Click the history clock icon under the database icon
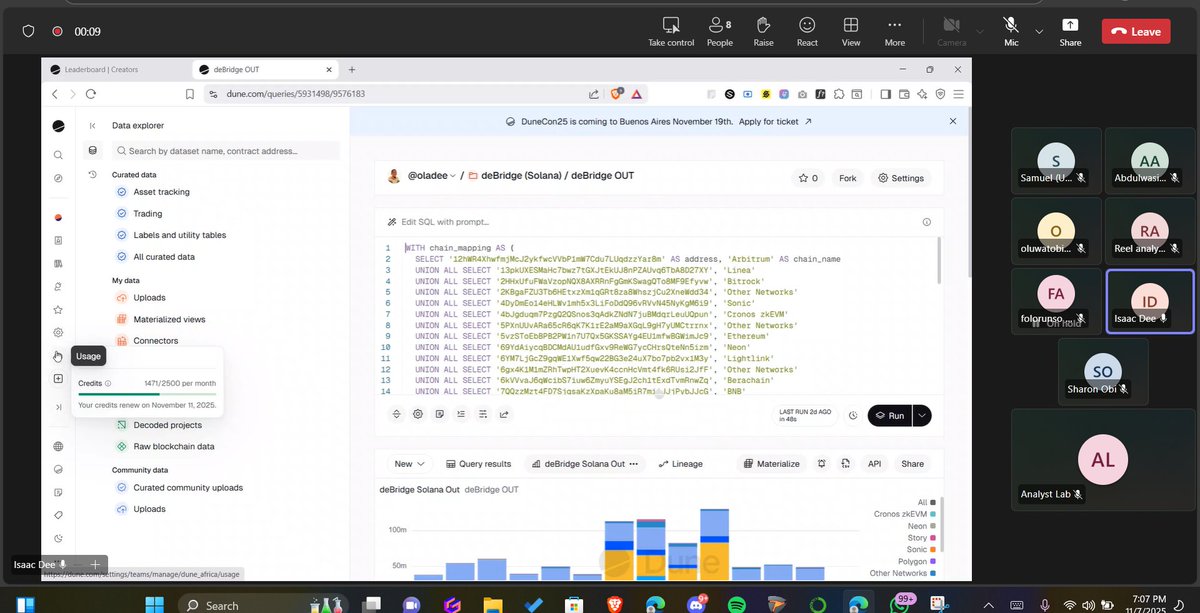This screenshot has height=613, width=1200. point(93,174)
